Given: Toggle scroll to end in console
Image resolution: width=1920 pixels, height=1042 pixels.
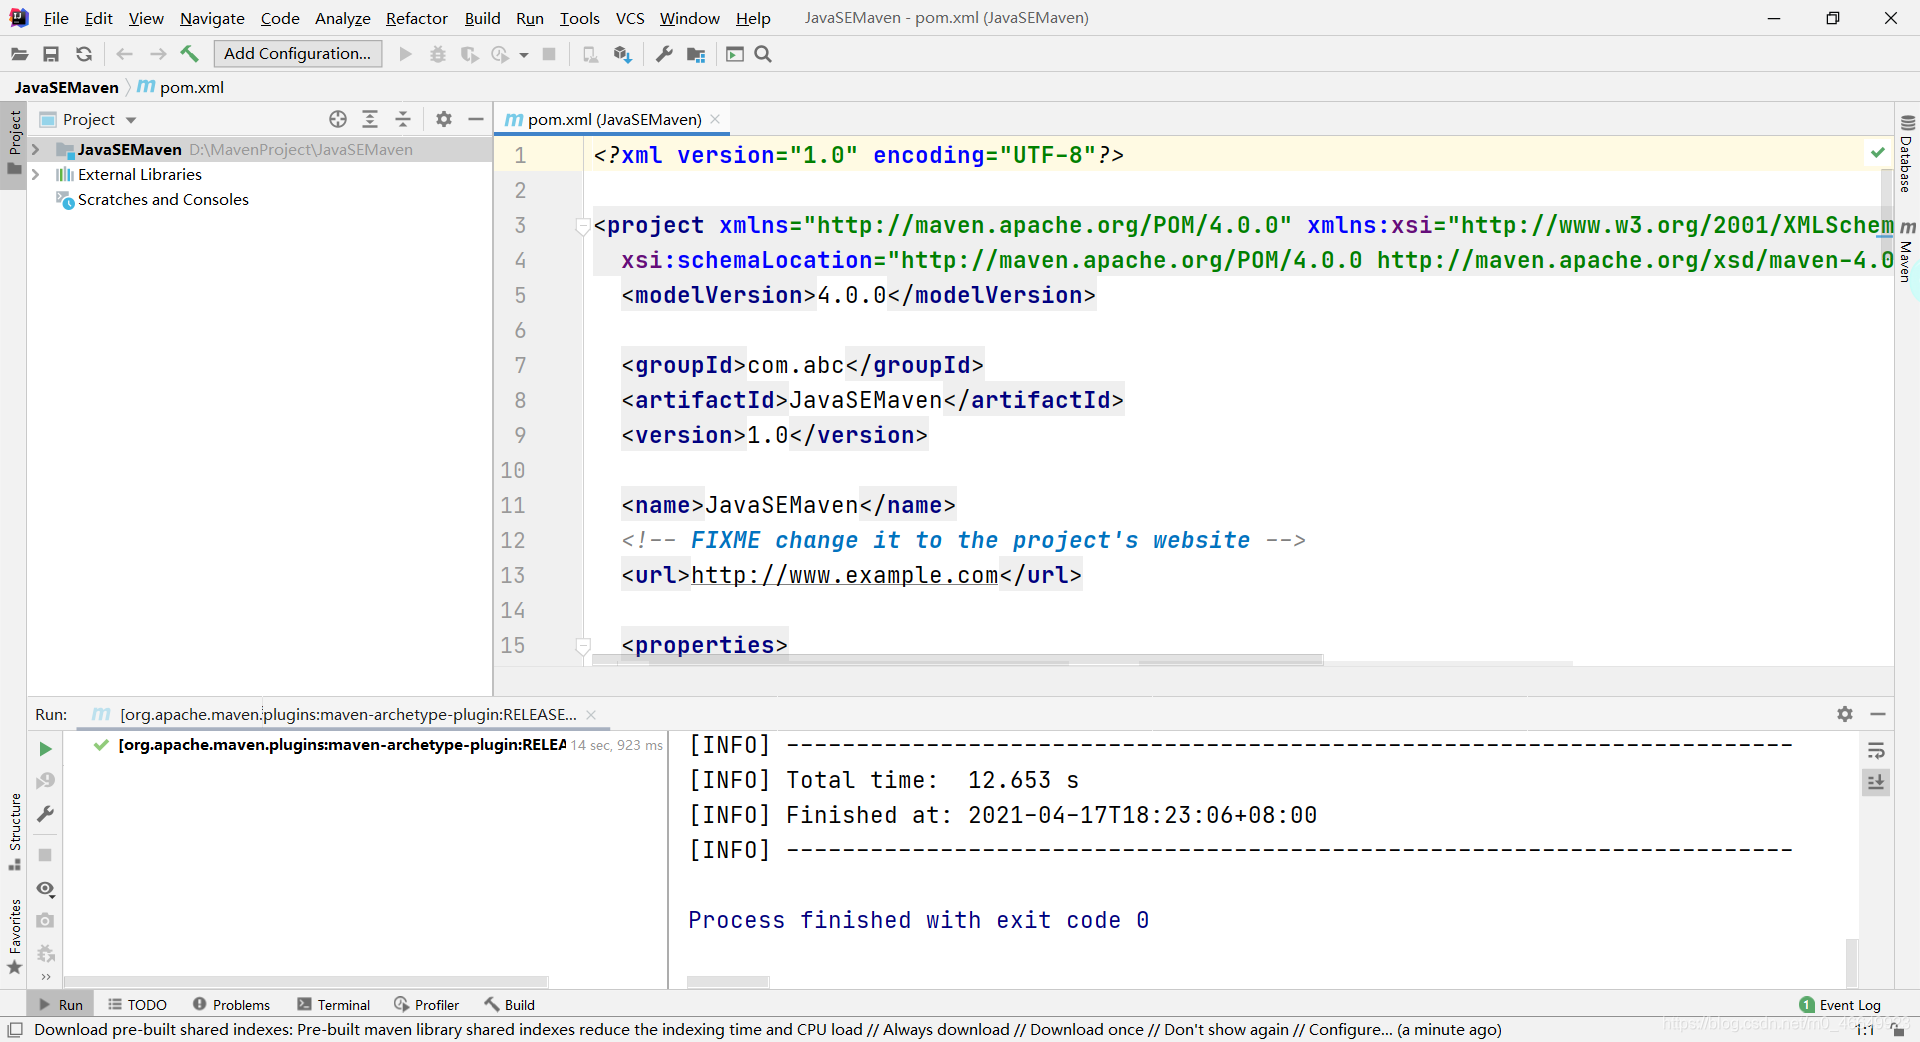Looking at the screenshot, I should point(1876,782).
